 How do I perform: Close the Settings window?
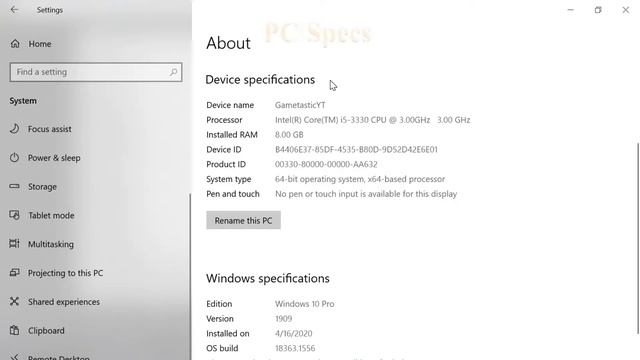tap(625, 10)
